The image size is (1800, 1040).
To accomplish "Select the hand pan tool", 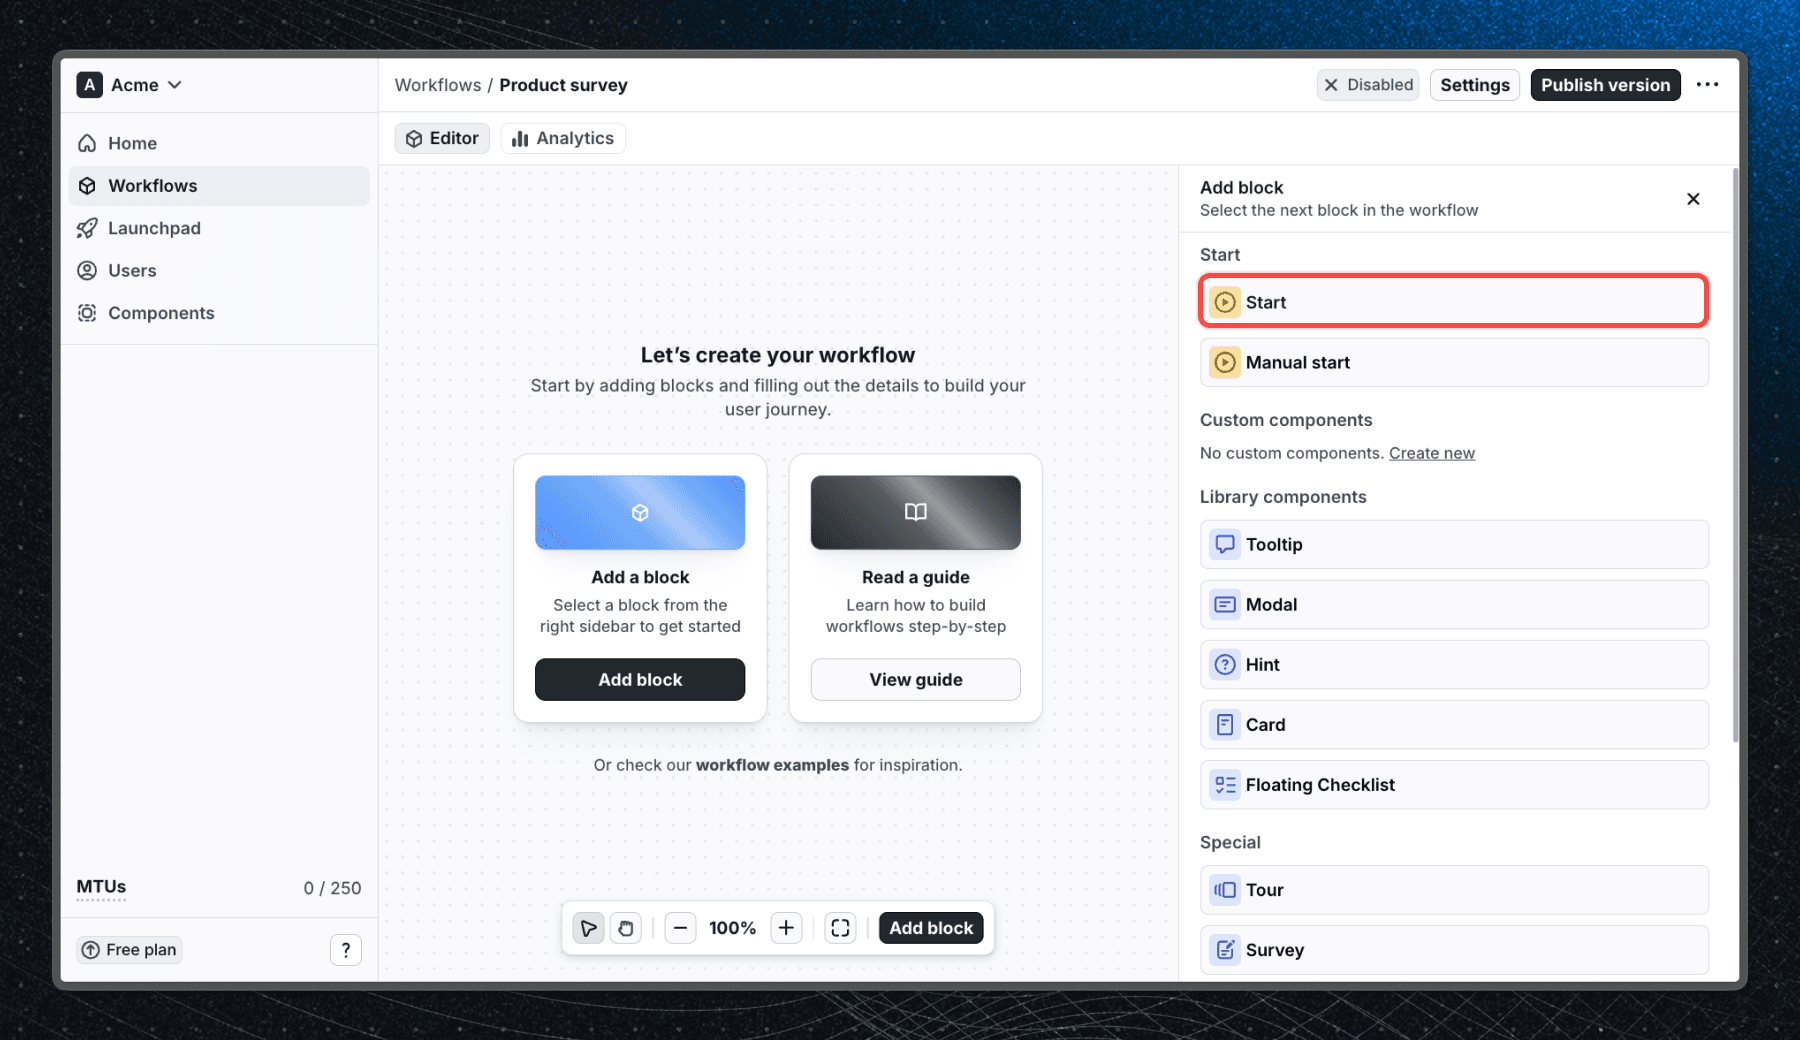I will [x=626, y=927].
